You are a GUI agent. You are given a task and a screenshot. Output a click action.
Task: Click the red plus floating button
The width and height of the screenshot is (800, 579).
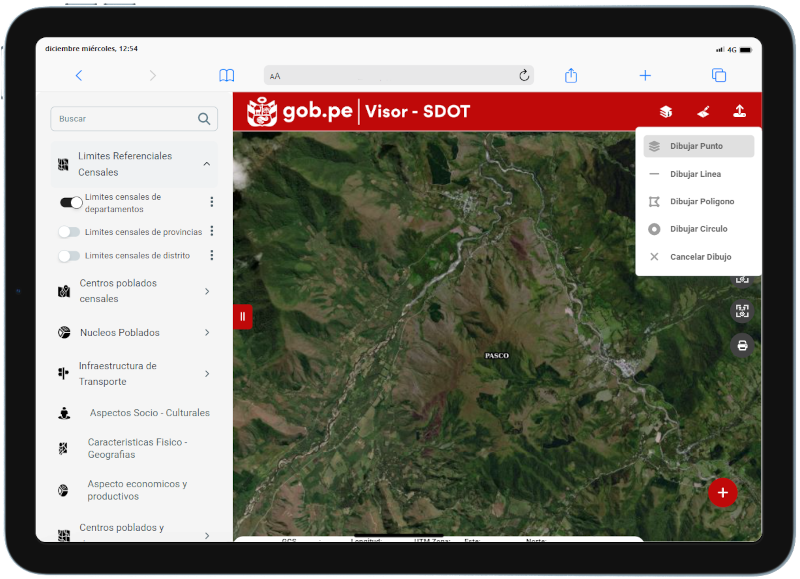point(722,492)
